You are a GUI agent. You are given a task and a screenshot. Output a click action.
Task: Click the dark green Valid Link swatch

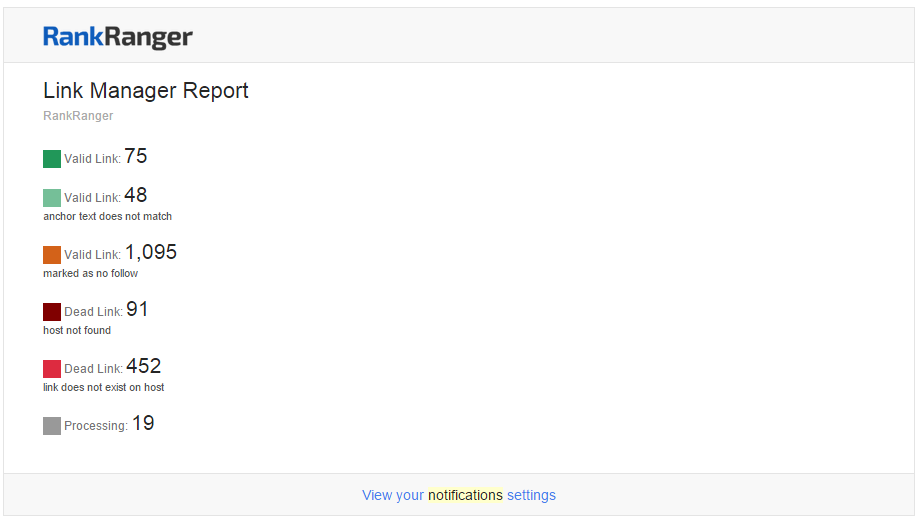pos(52,159)
